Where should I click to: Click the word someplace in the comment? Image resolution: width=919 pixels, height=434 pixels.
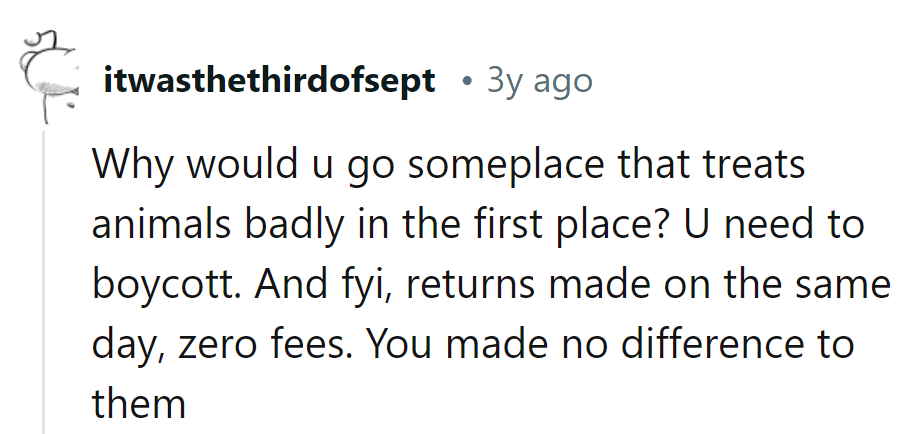(505, 166)
